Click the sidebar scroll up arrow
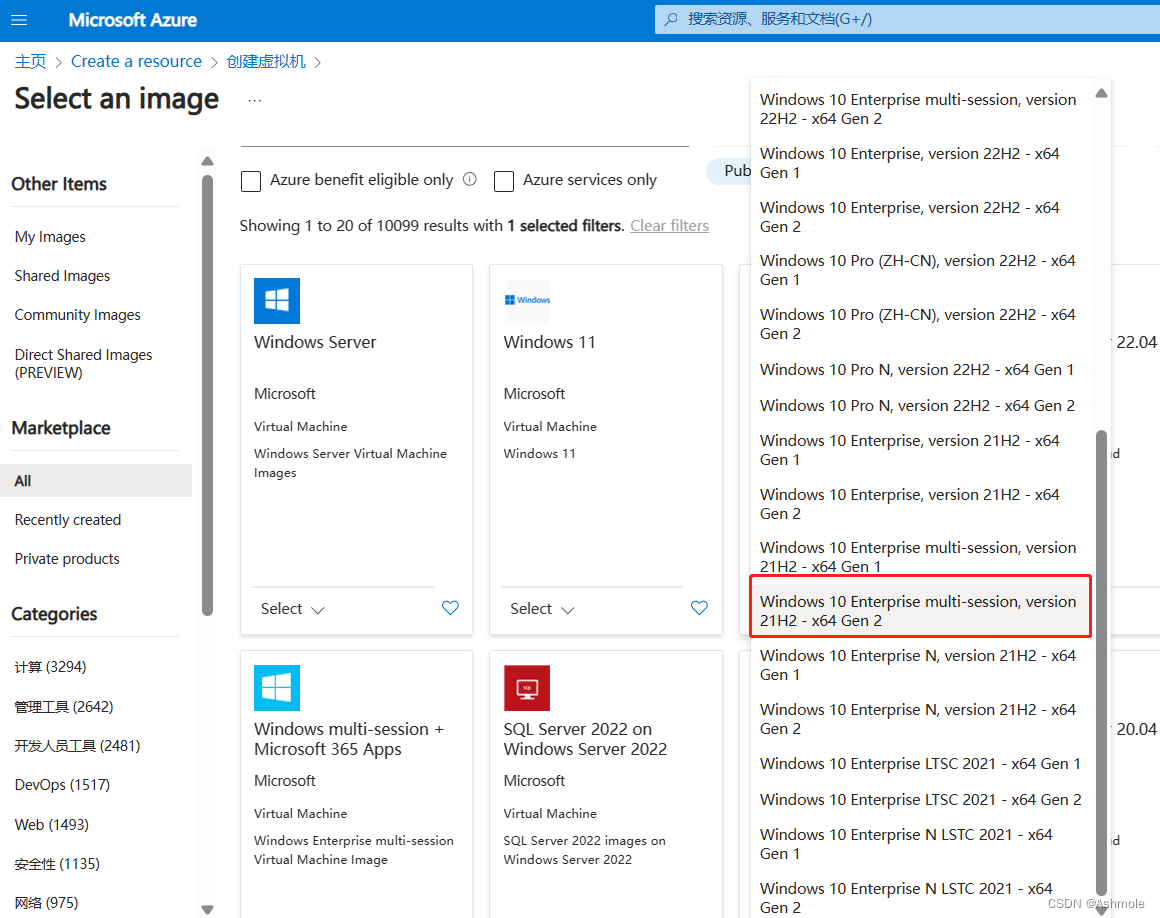 pyautogui.click(x=208, y=161)
